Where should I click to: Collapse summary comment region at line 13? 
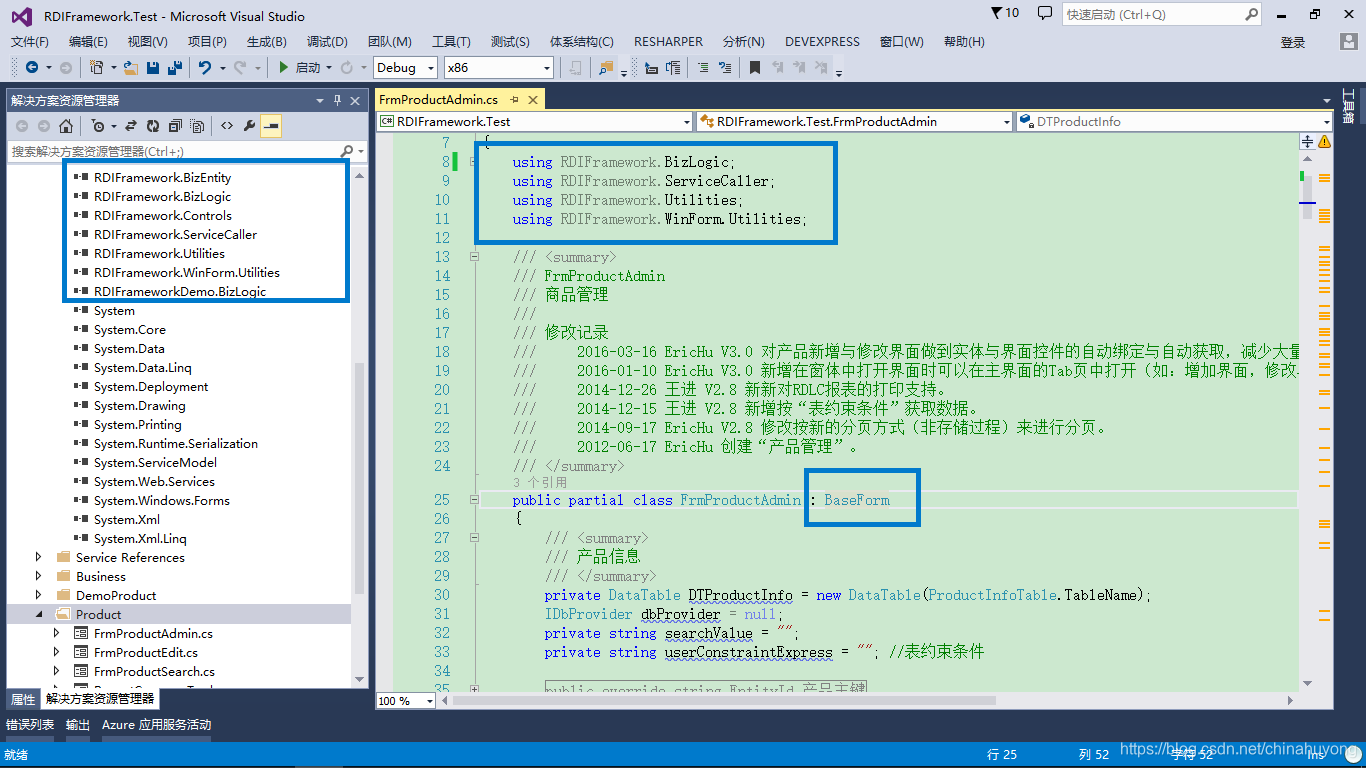474,257
